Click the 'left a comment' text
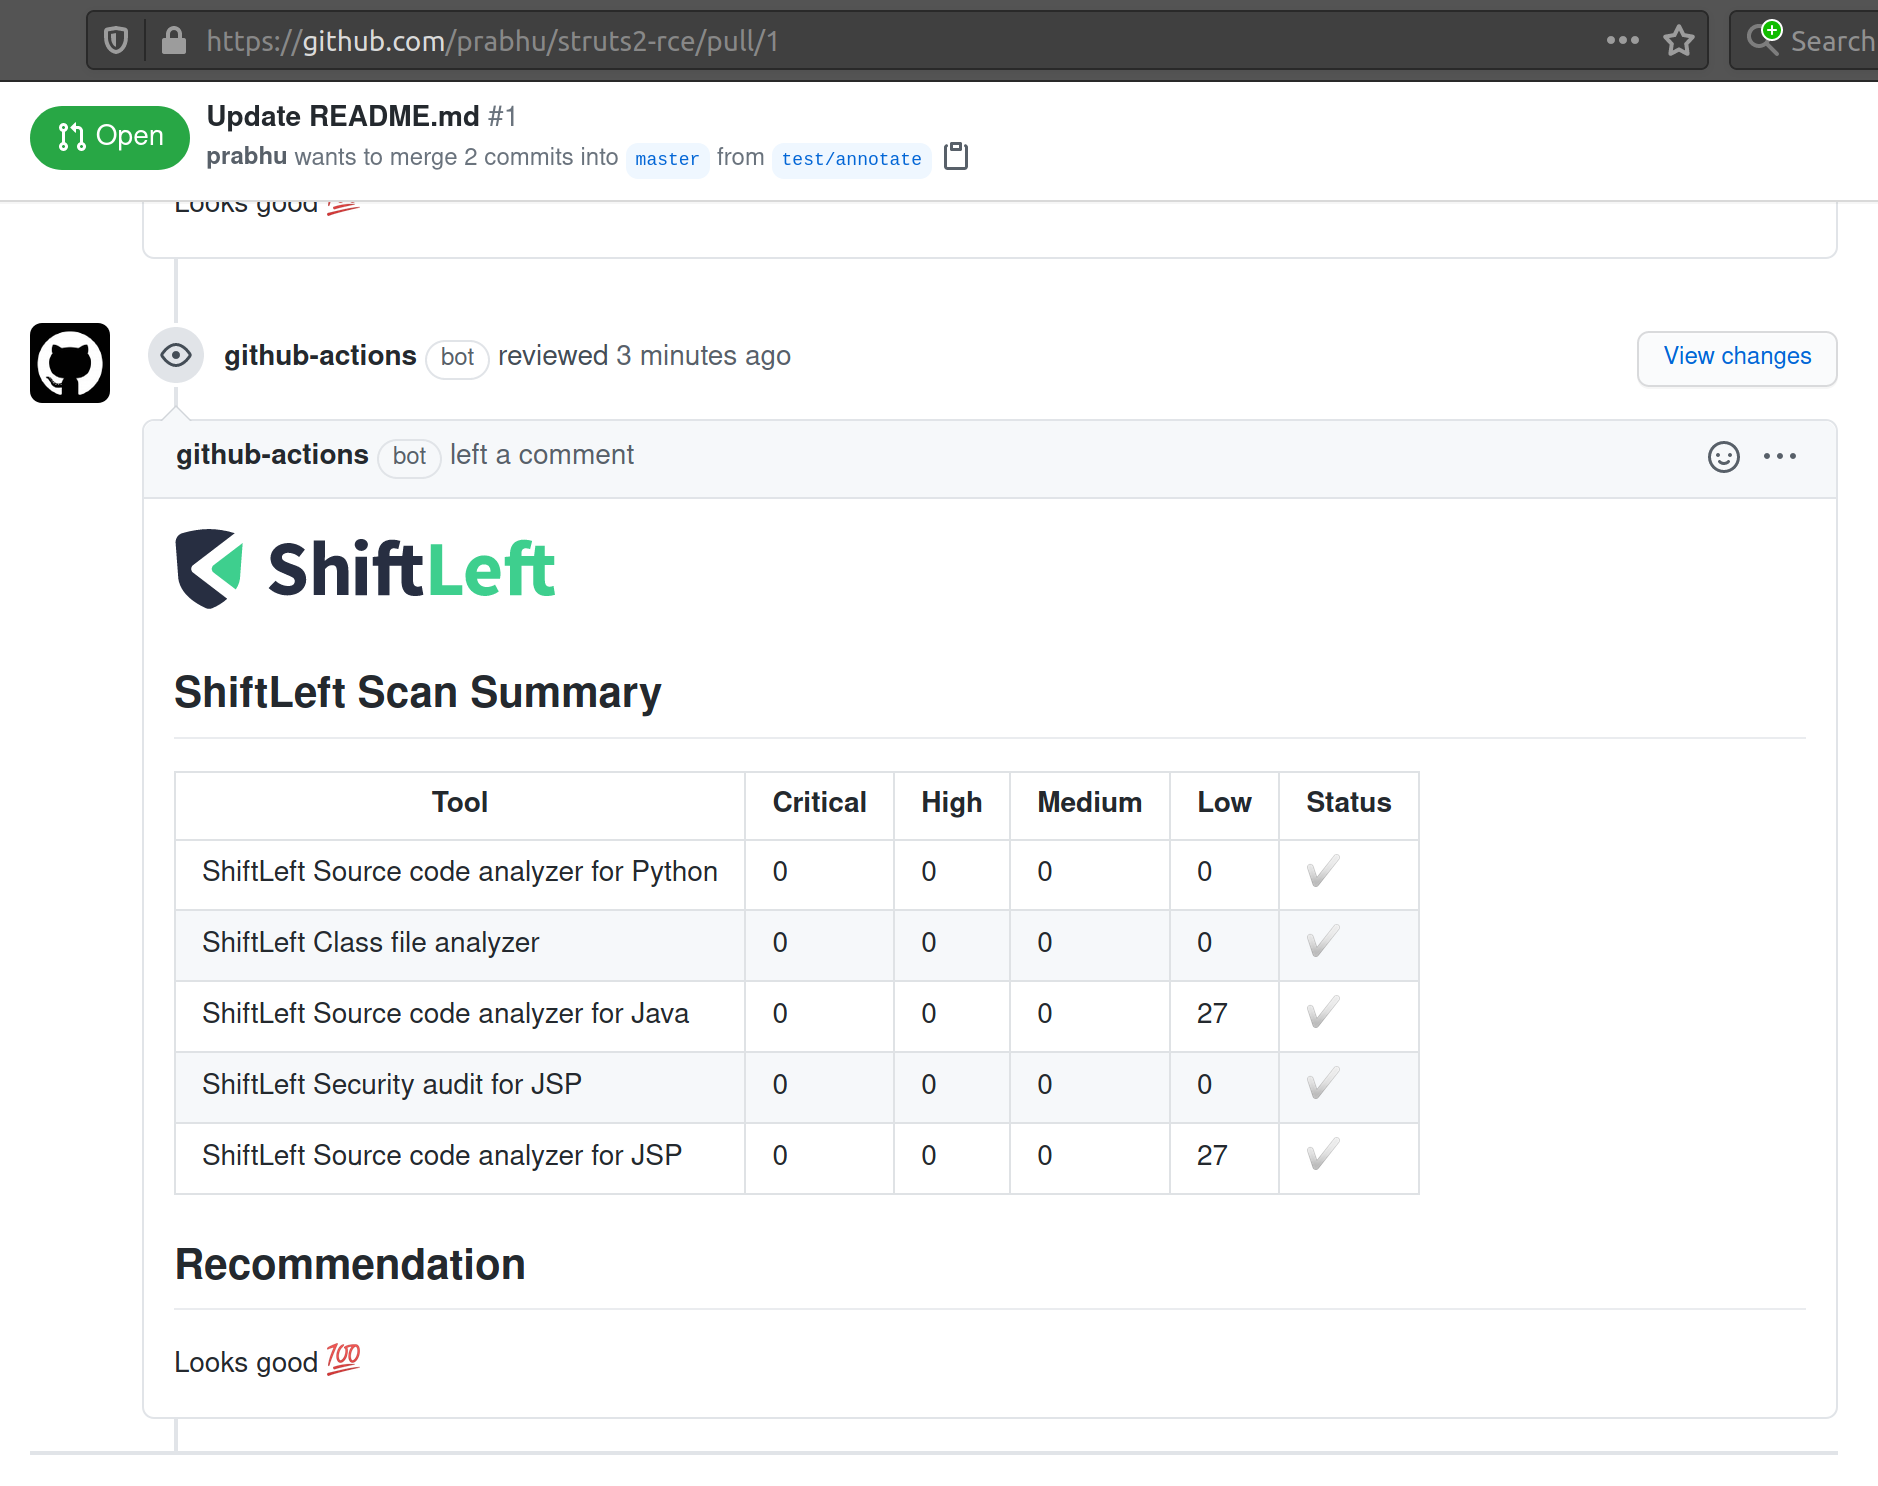The height and width of the screenshot is (1486, 1878). coord(542,455)
